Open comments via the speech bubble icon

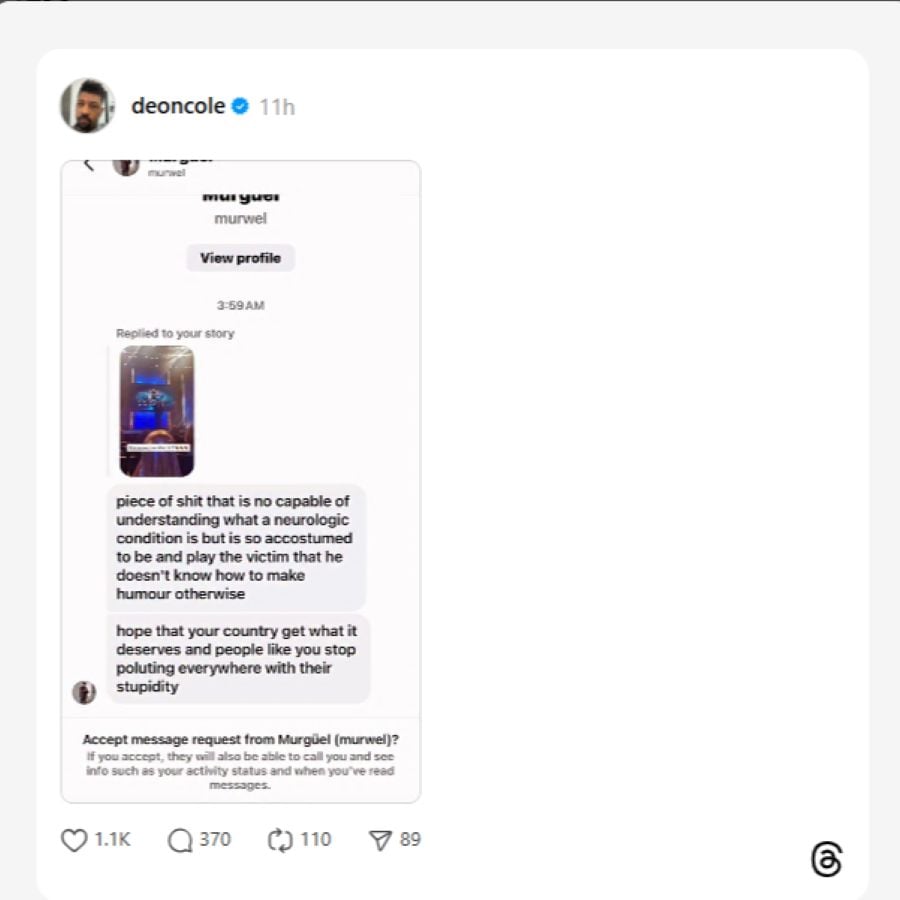pyautogui.click(x=180, y=840)
